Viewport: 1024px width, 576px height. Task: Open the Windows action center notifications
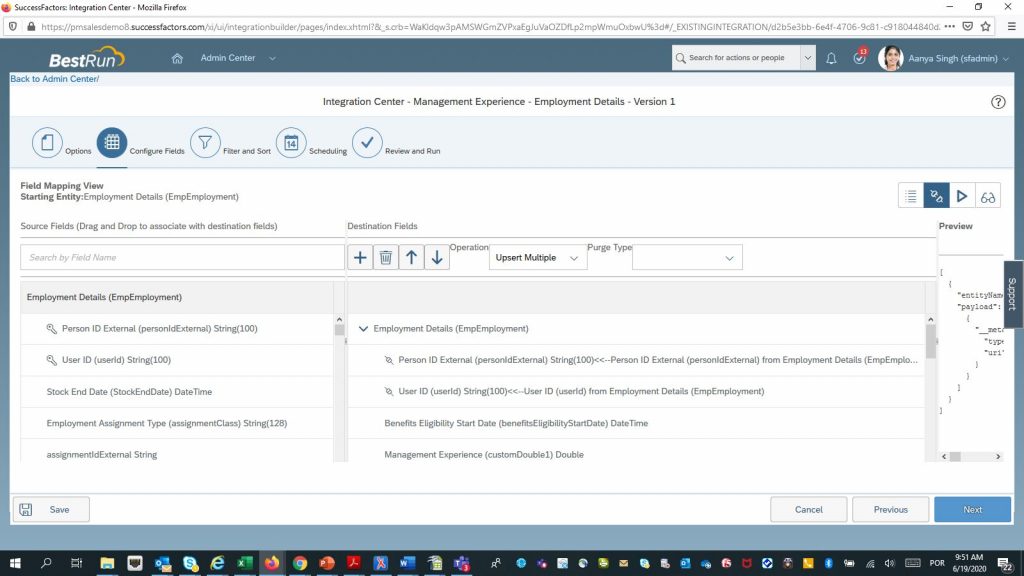[1004, 563]
